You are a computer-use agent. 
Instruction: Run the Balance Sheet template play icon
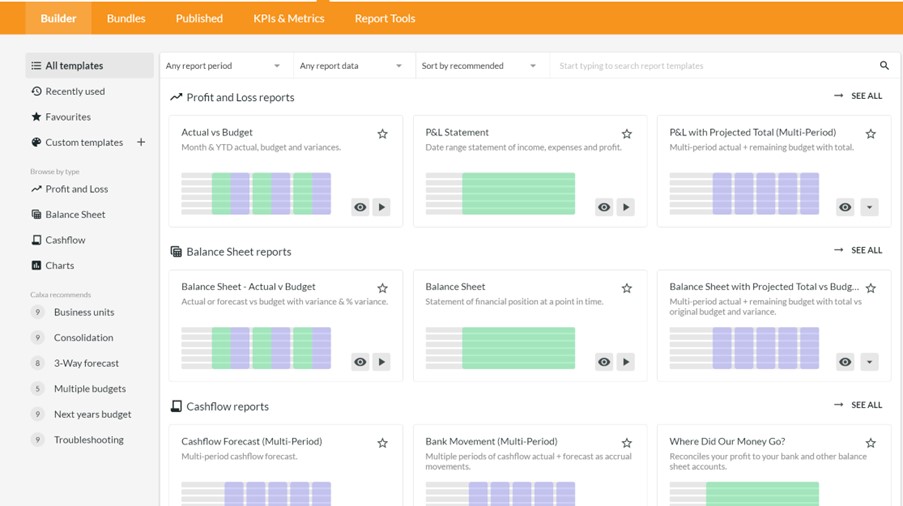coord(625,362)
